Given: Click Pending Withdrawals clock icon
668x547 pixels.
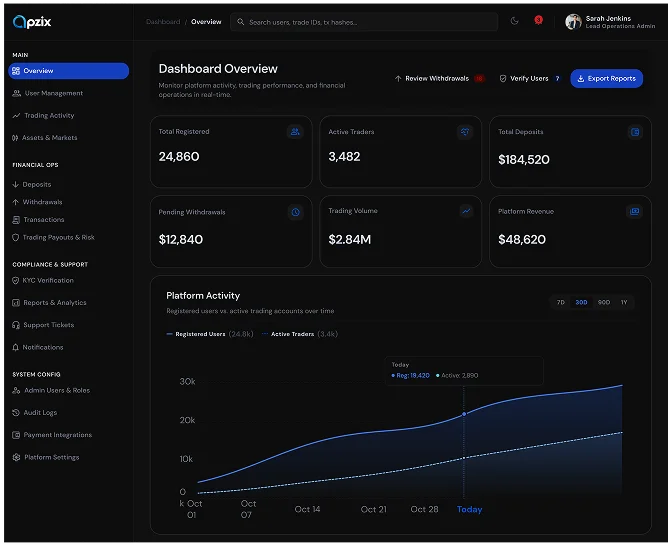Looking at the screenshot, I should tap(296, 212).
